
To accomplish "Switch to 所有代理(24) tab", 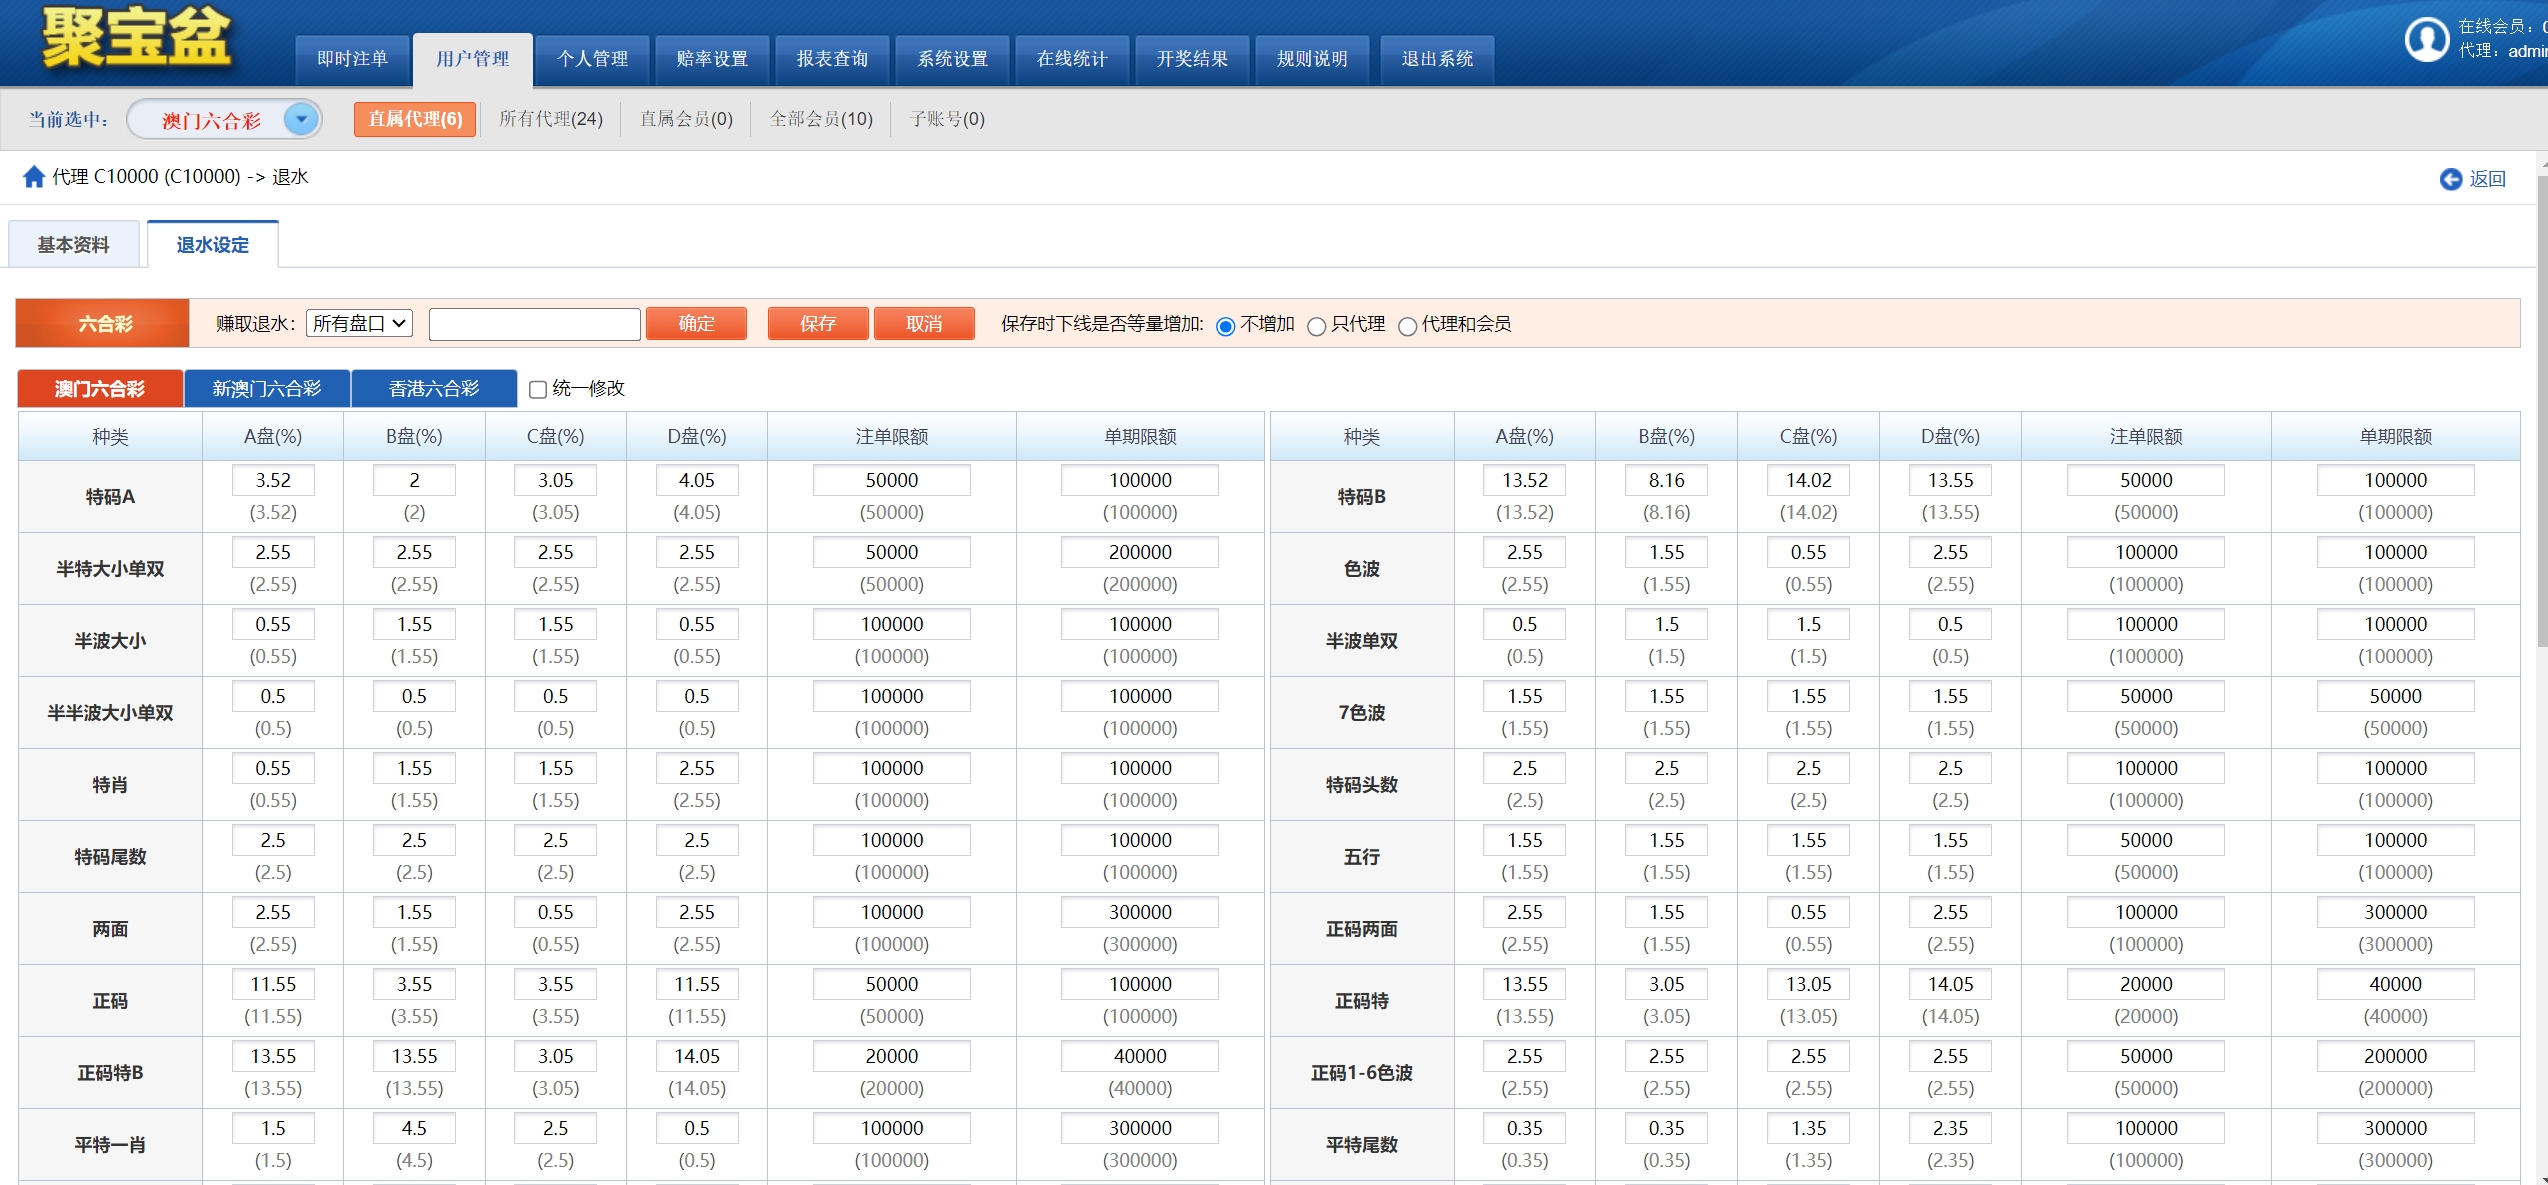I will 551,119.
